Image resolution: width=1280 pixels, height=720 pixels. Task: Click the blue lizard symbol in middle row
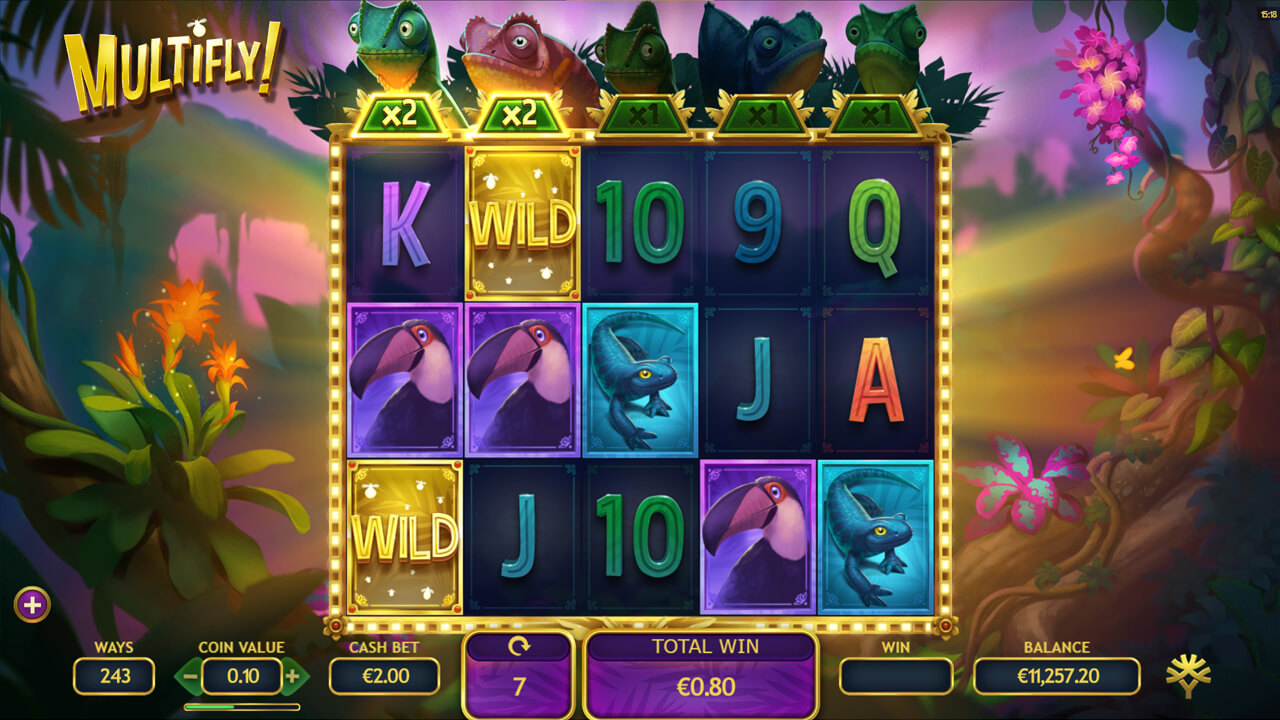pyautogui.click(x=640, y=380)
